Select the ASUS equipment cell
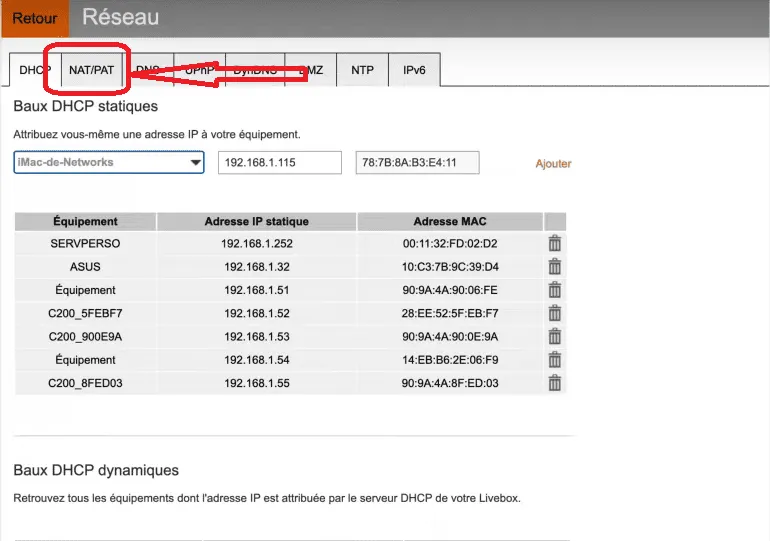 (x=85, y=267)
